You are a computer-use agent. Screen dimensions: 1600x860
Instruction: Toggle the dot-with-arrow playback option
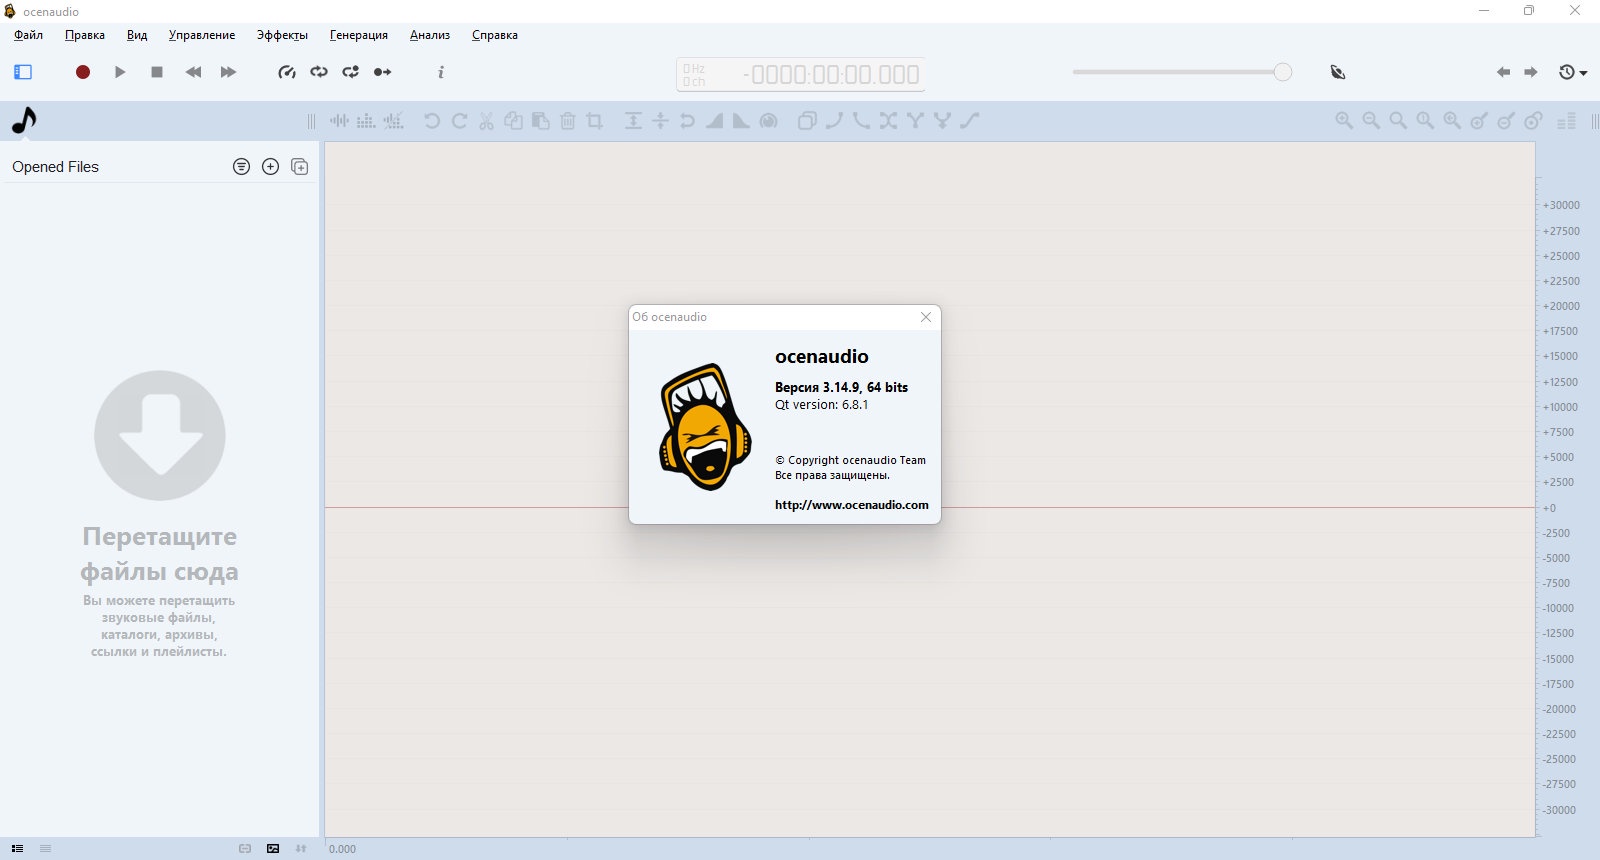pyautogui.click(x=383, y=72)
